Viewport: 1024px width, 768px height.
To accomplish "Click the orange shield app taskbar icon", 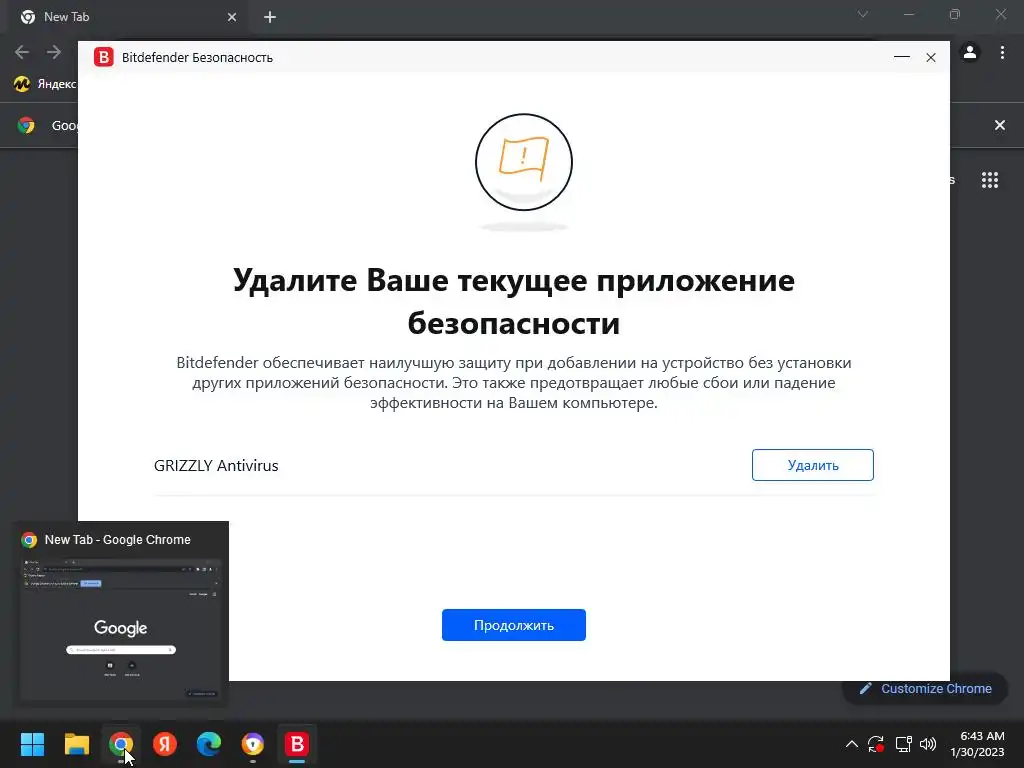I will tap(253, 744).
